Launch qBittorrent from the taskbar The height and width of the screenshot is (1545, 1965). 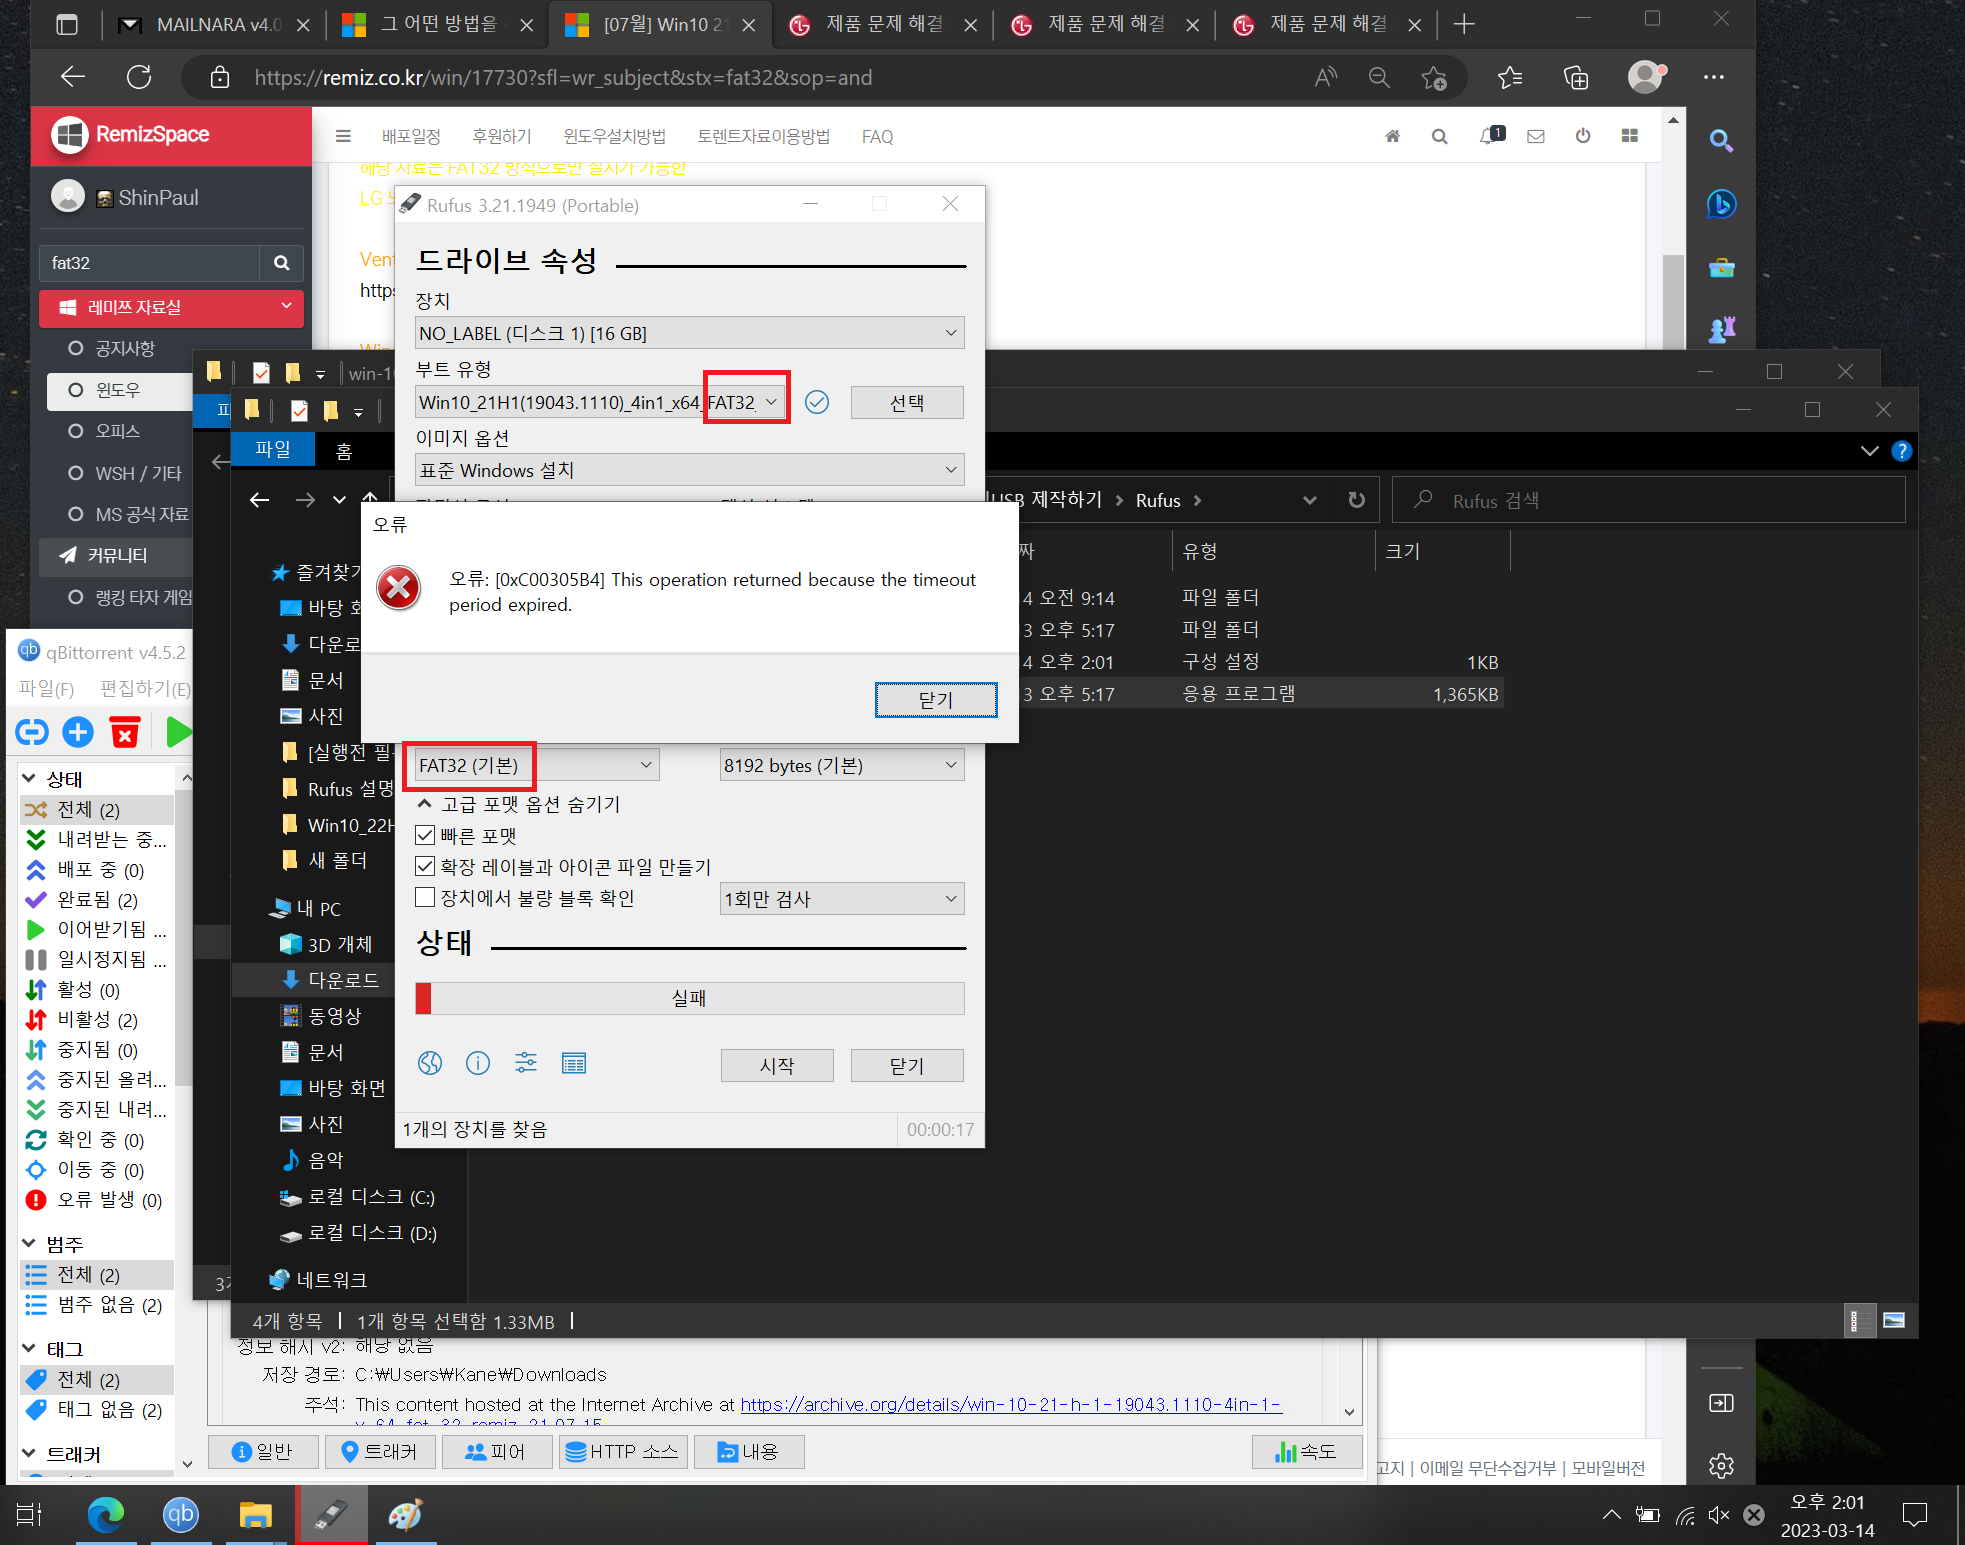(181, 1515)
